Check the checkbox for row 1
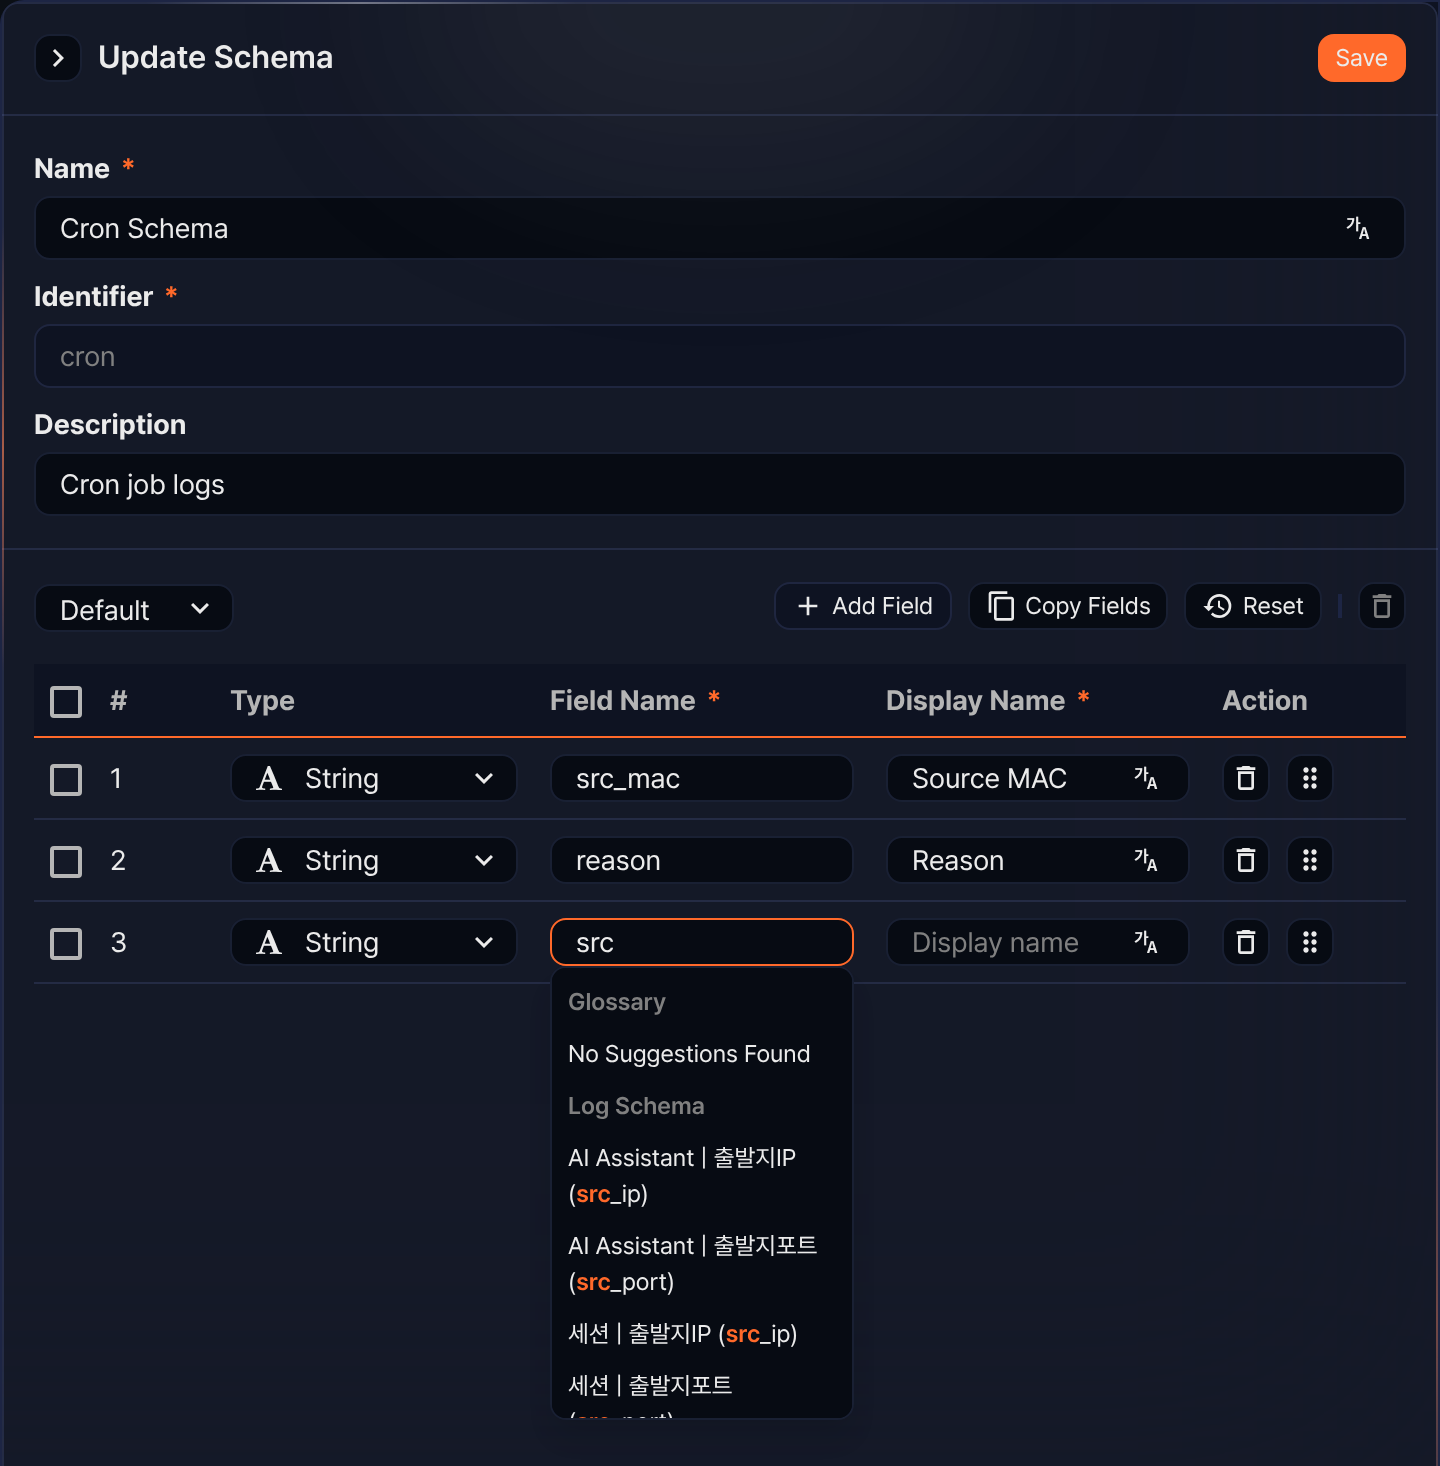 tap(66, 779)
